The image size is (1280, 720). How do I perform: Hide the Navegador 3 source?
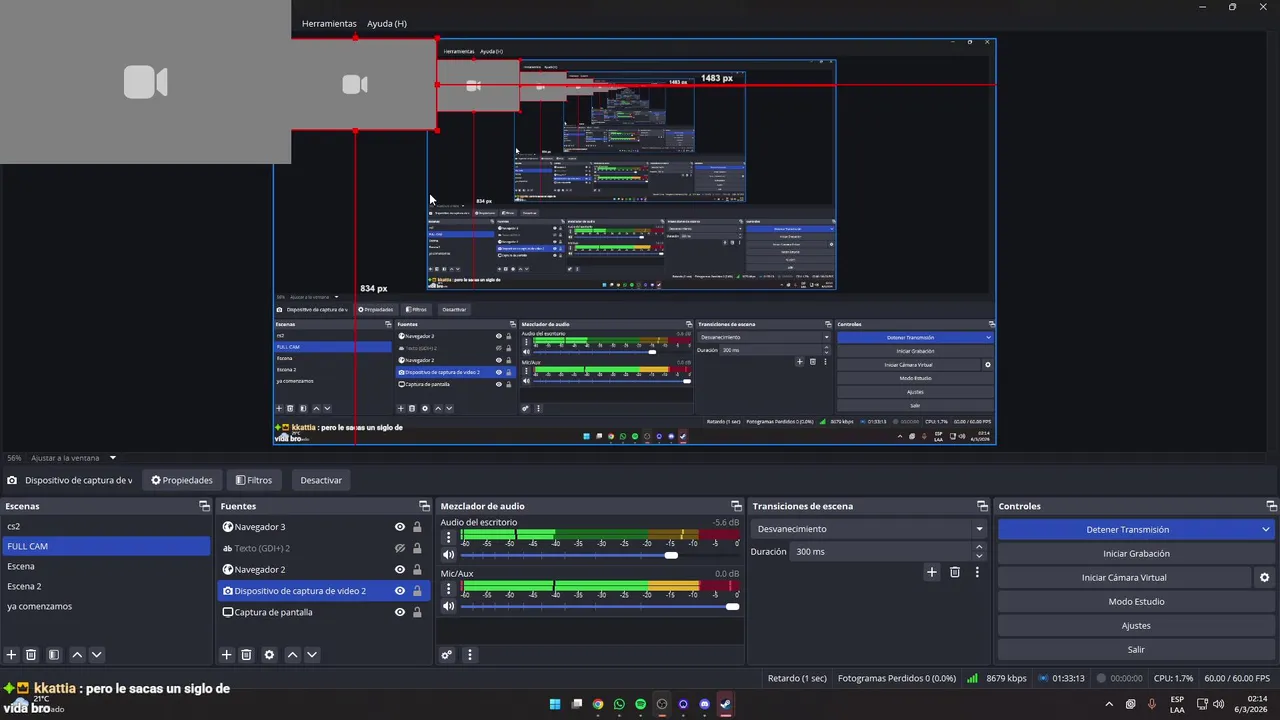coord(400,527)
